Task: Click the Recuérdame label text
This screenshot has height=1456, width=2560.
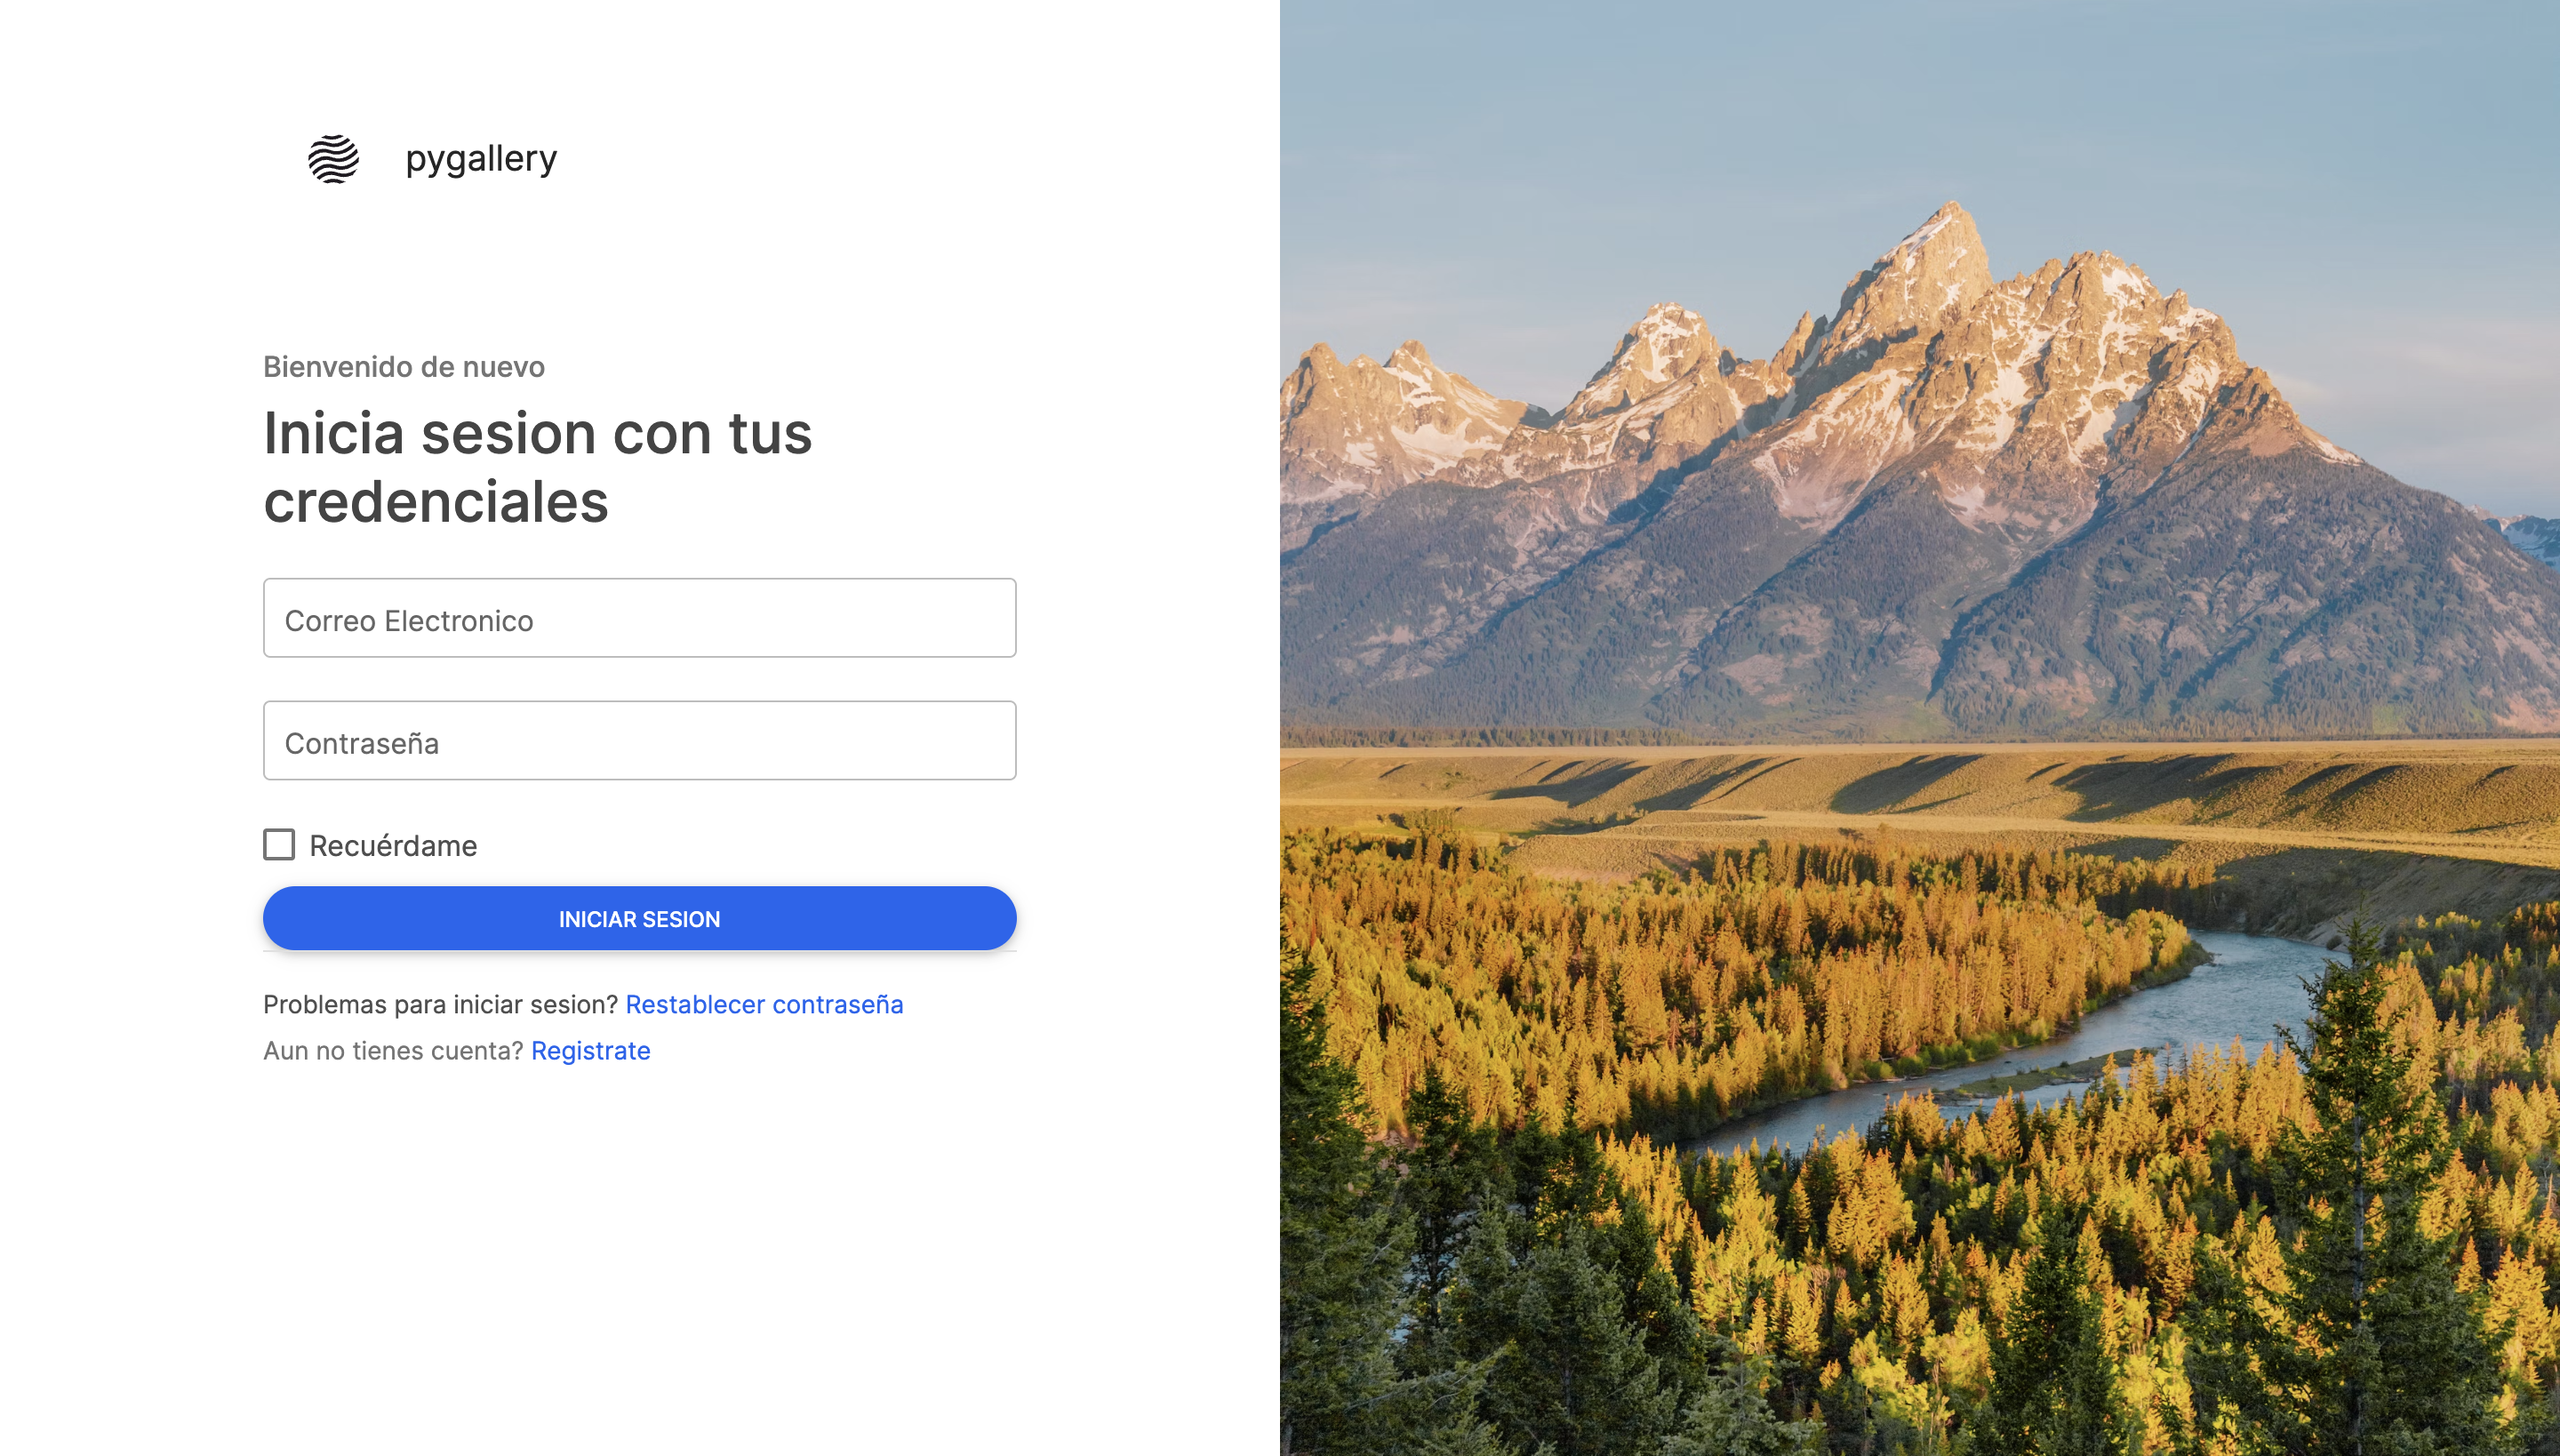Action: point(393,846)
